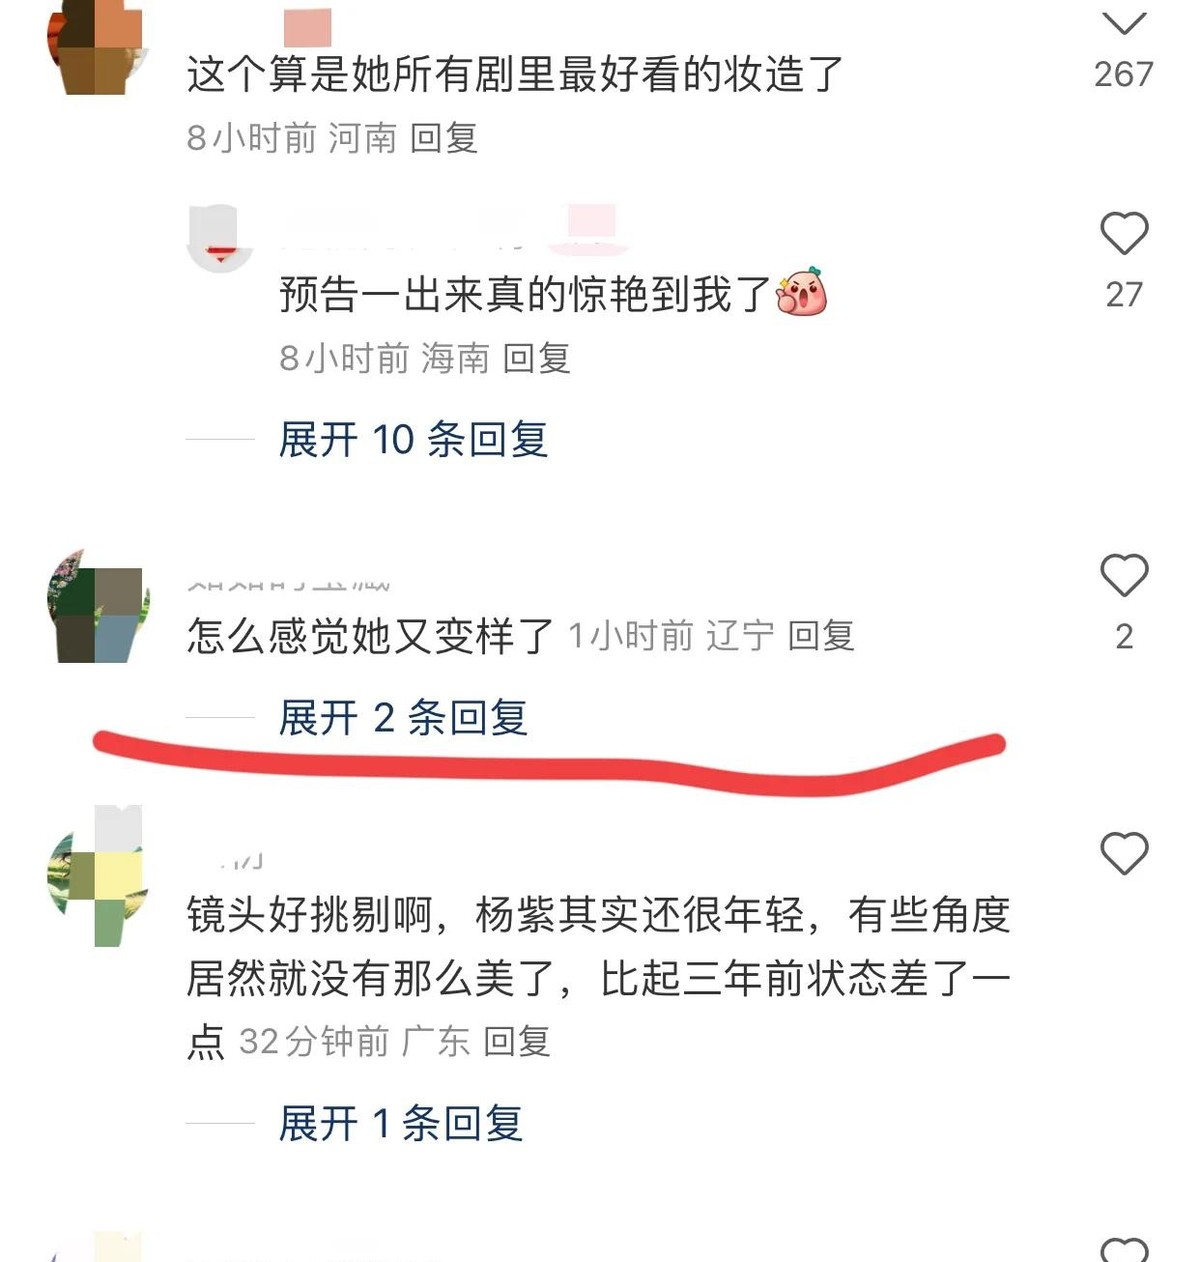Reply to the 广东 comment via 回复
Image resolution: width=1200 pixels, height=1262 pixels.
(517, 1041)
